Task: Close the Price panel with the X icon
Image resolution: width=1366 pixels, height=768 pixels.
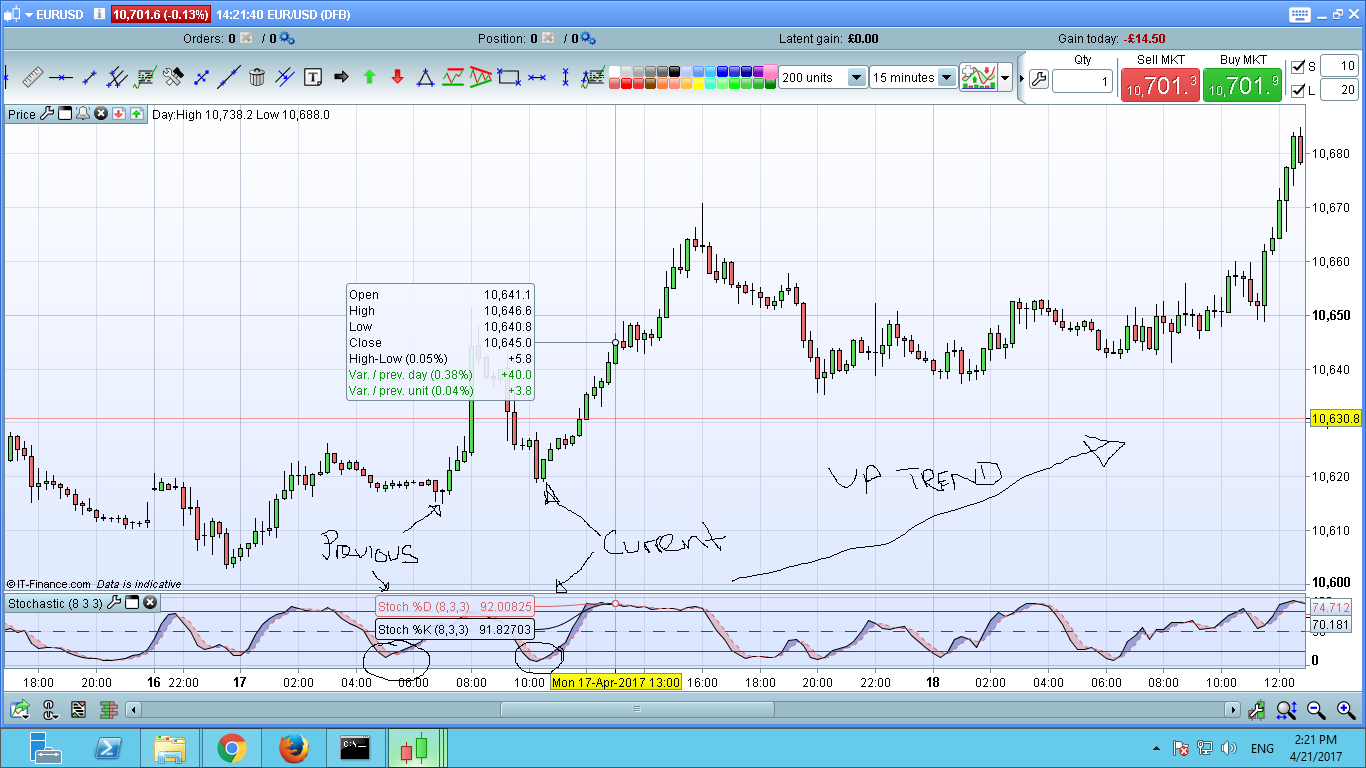Action: coord(101,114)
